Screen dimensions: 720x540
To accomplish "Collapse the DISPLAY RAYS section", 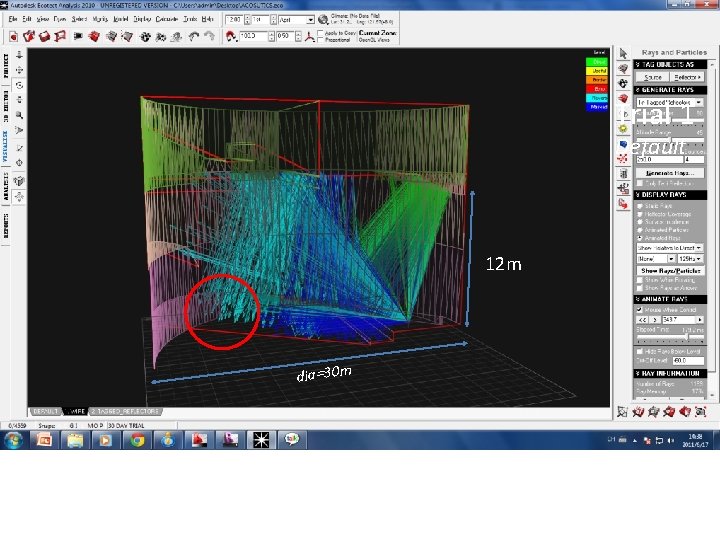I will 670,195.
